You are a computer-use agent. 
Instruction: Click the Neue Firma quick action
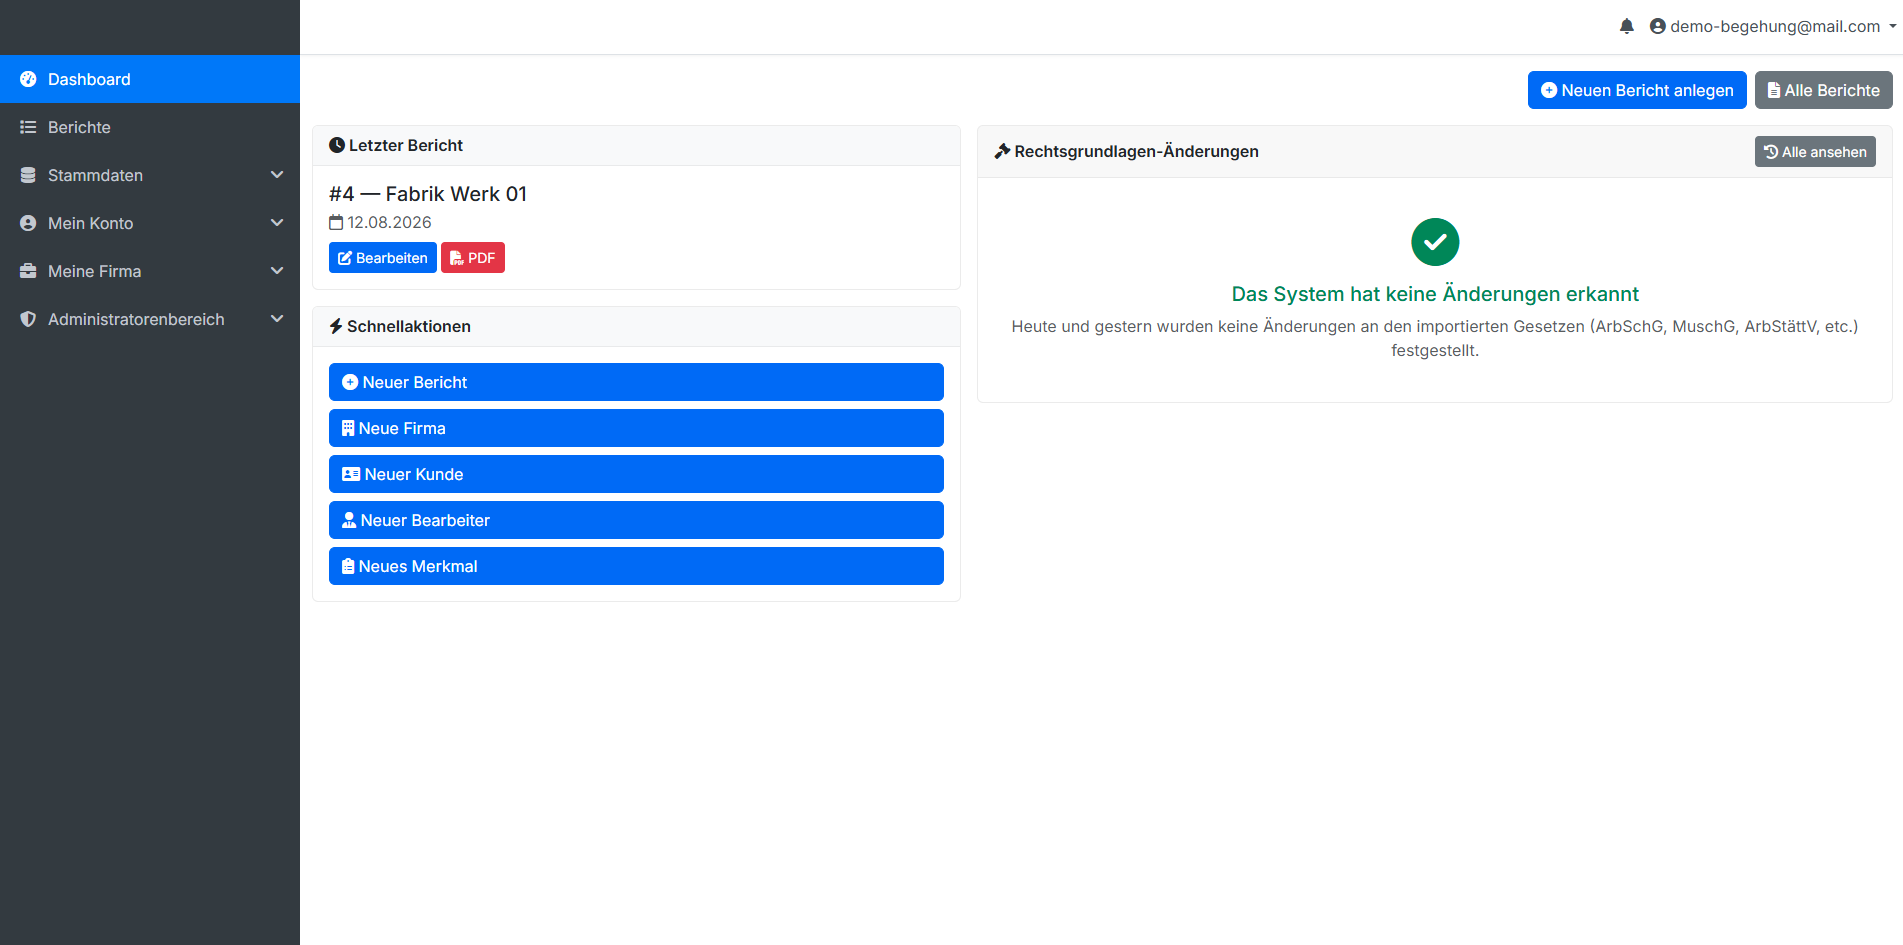click(x=636, y=428)
